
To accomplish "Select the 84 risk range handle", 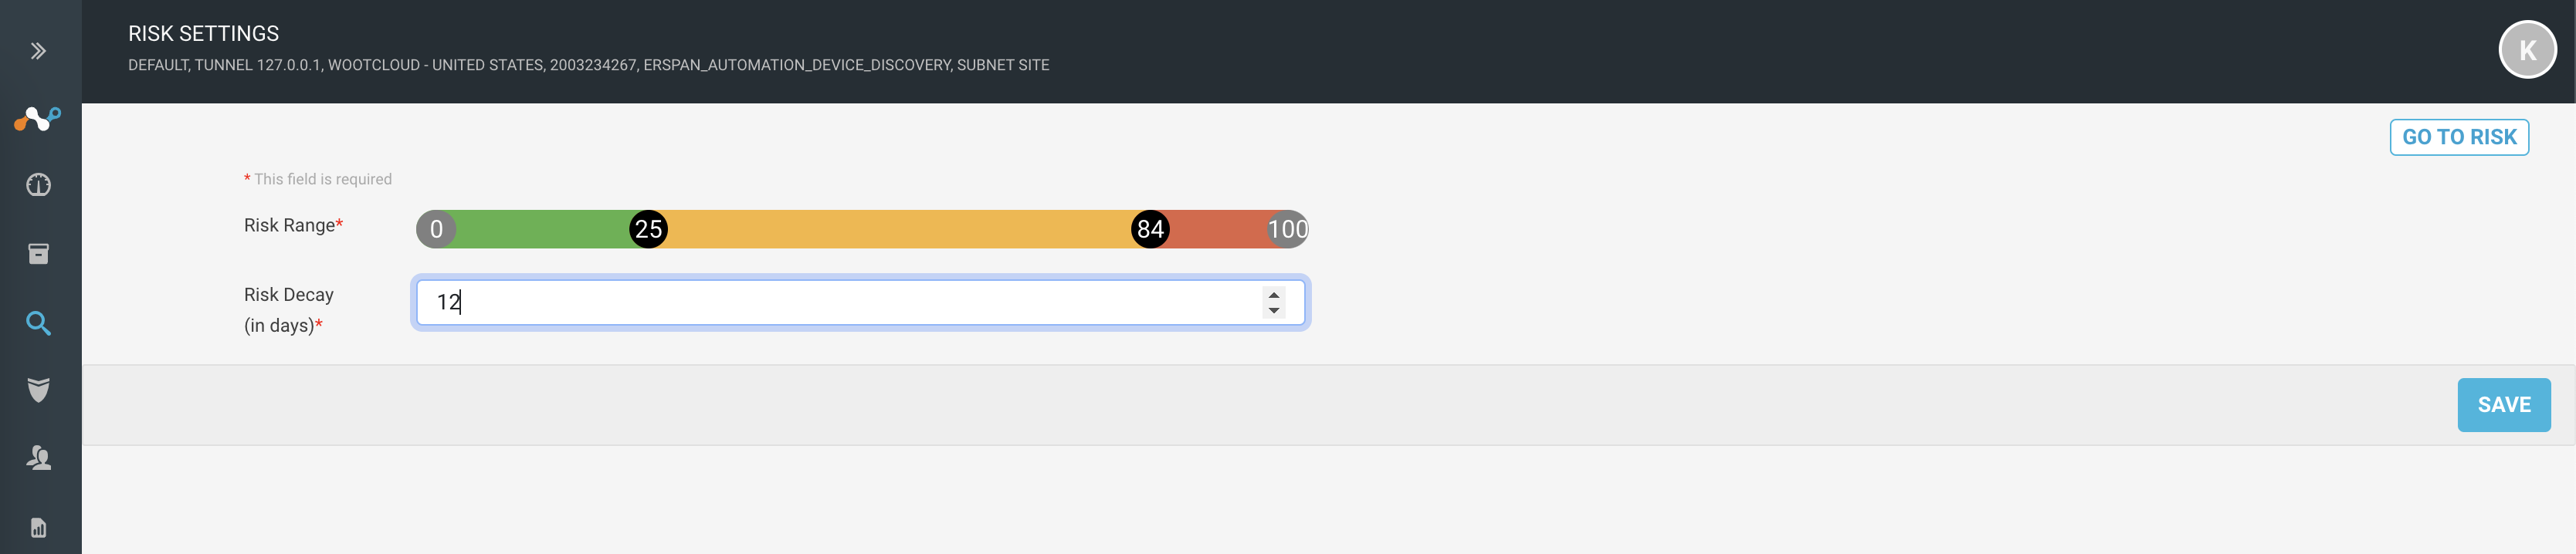I will (x=1150, y=229).
